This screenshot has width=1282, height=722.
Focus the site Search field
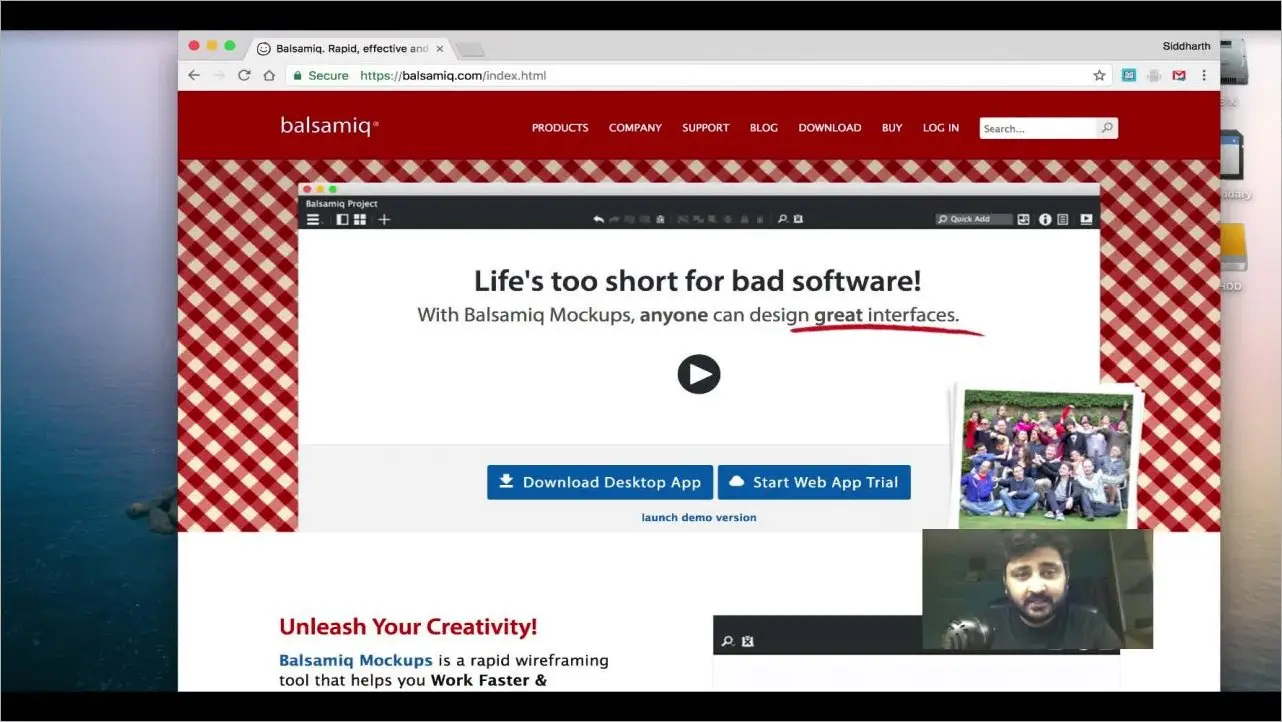pos(1038,128)
